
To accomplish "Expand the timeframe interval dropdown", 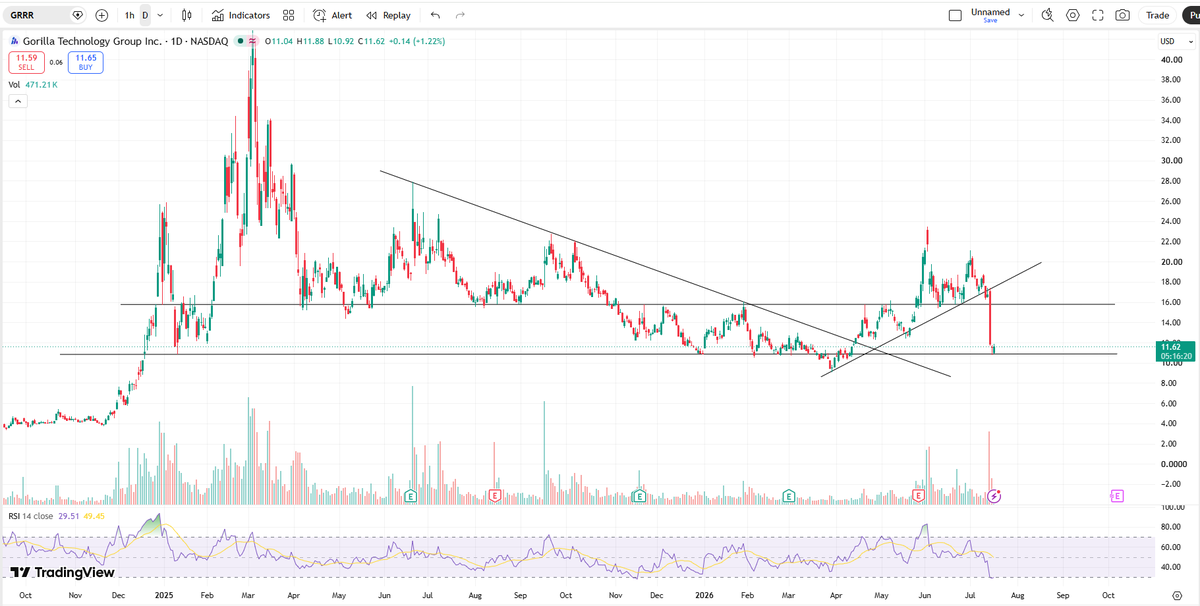I will pyautogui.click(x=160, y=15).
